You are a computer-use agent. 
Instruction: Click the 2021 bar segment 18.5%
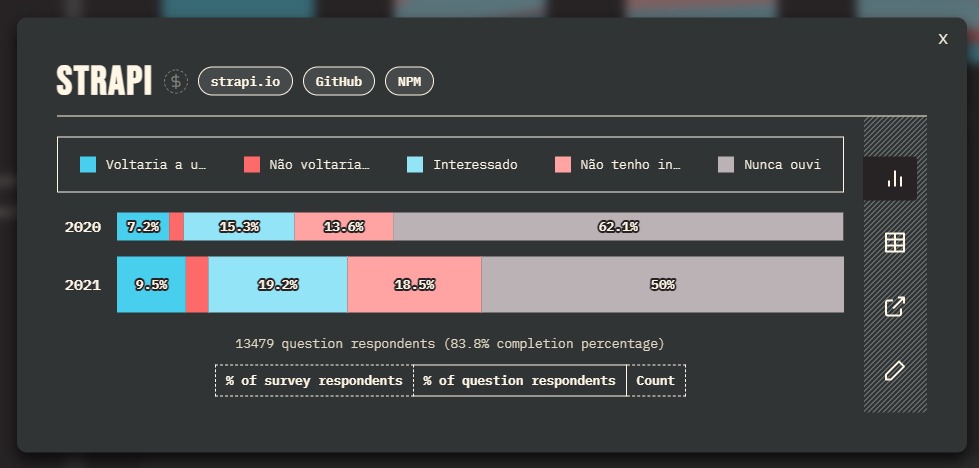pyautogui.click(x=415, y=285)
